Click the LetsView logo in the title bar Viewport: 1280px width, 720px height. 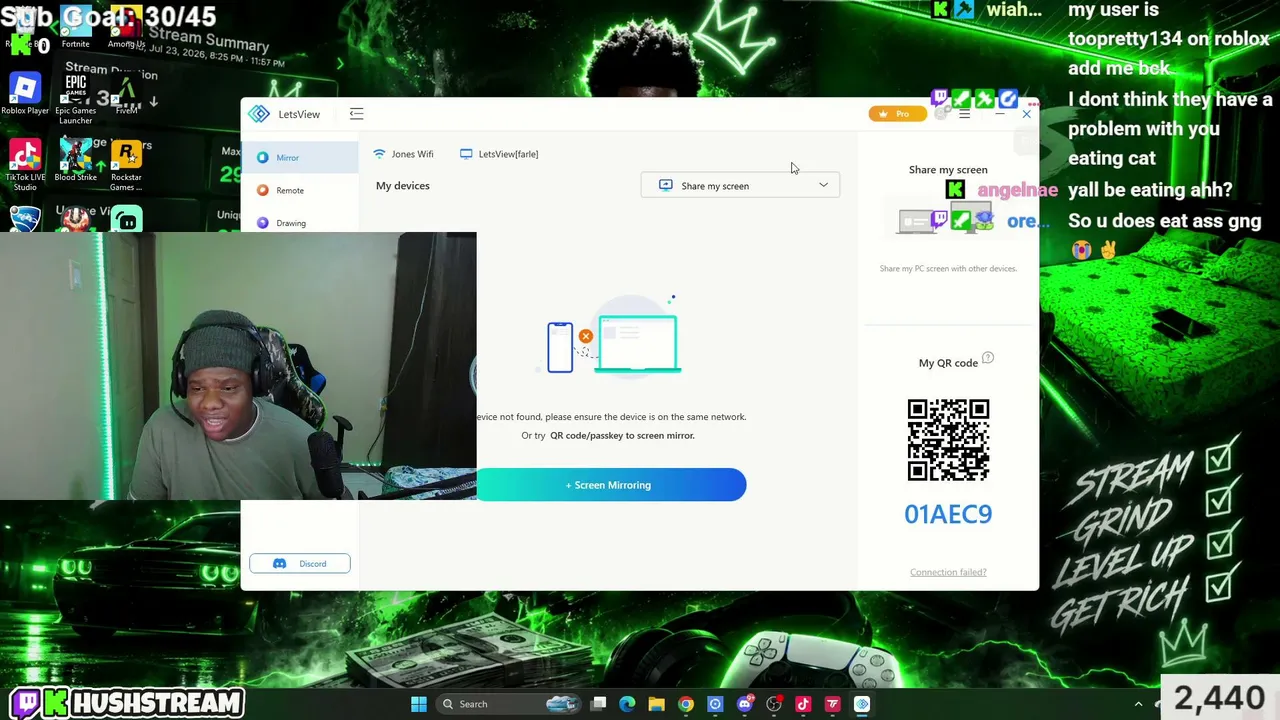point(259,114)
